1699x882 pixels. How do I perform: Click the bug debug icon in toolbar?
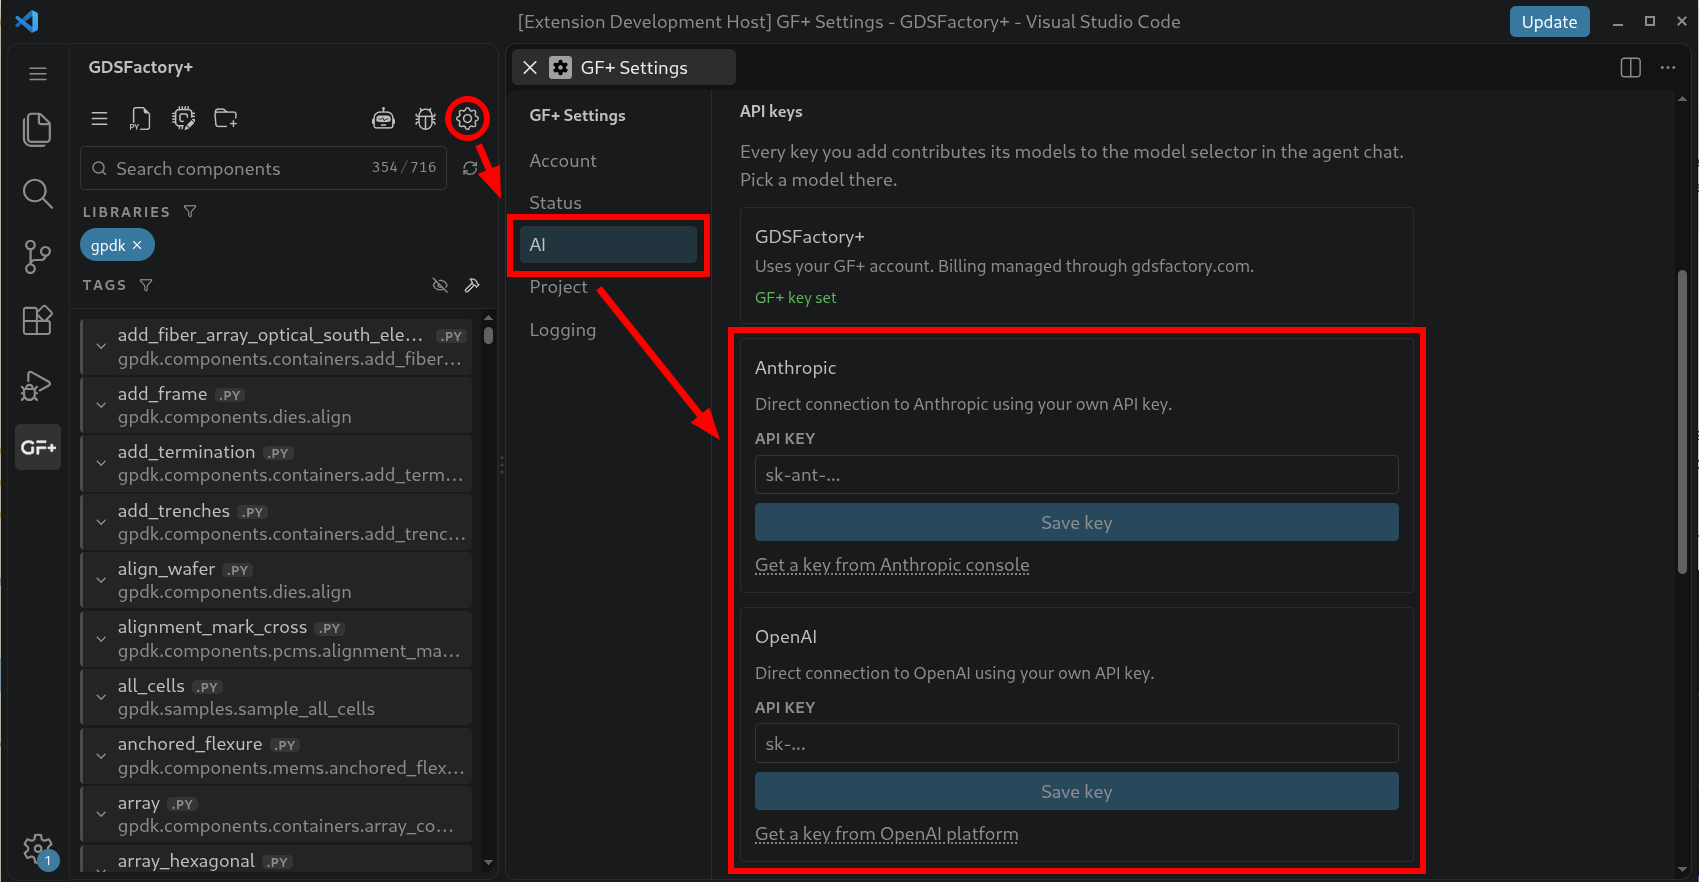coord(426,119)
